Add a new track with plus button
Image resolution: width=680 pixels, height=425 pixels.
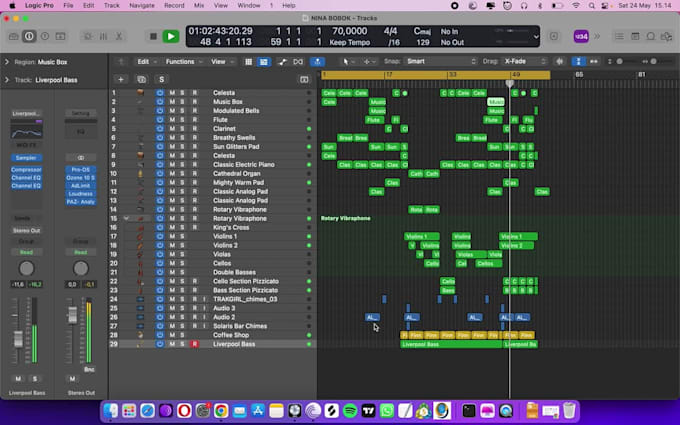point(121,79)
